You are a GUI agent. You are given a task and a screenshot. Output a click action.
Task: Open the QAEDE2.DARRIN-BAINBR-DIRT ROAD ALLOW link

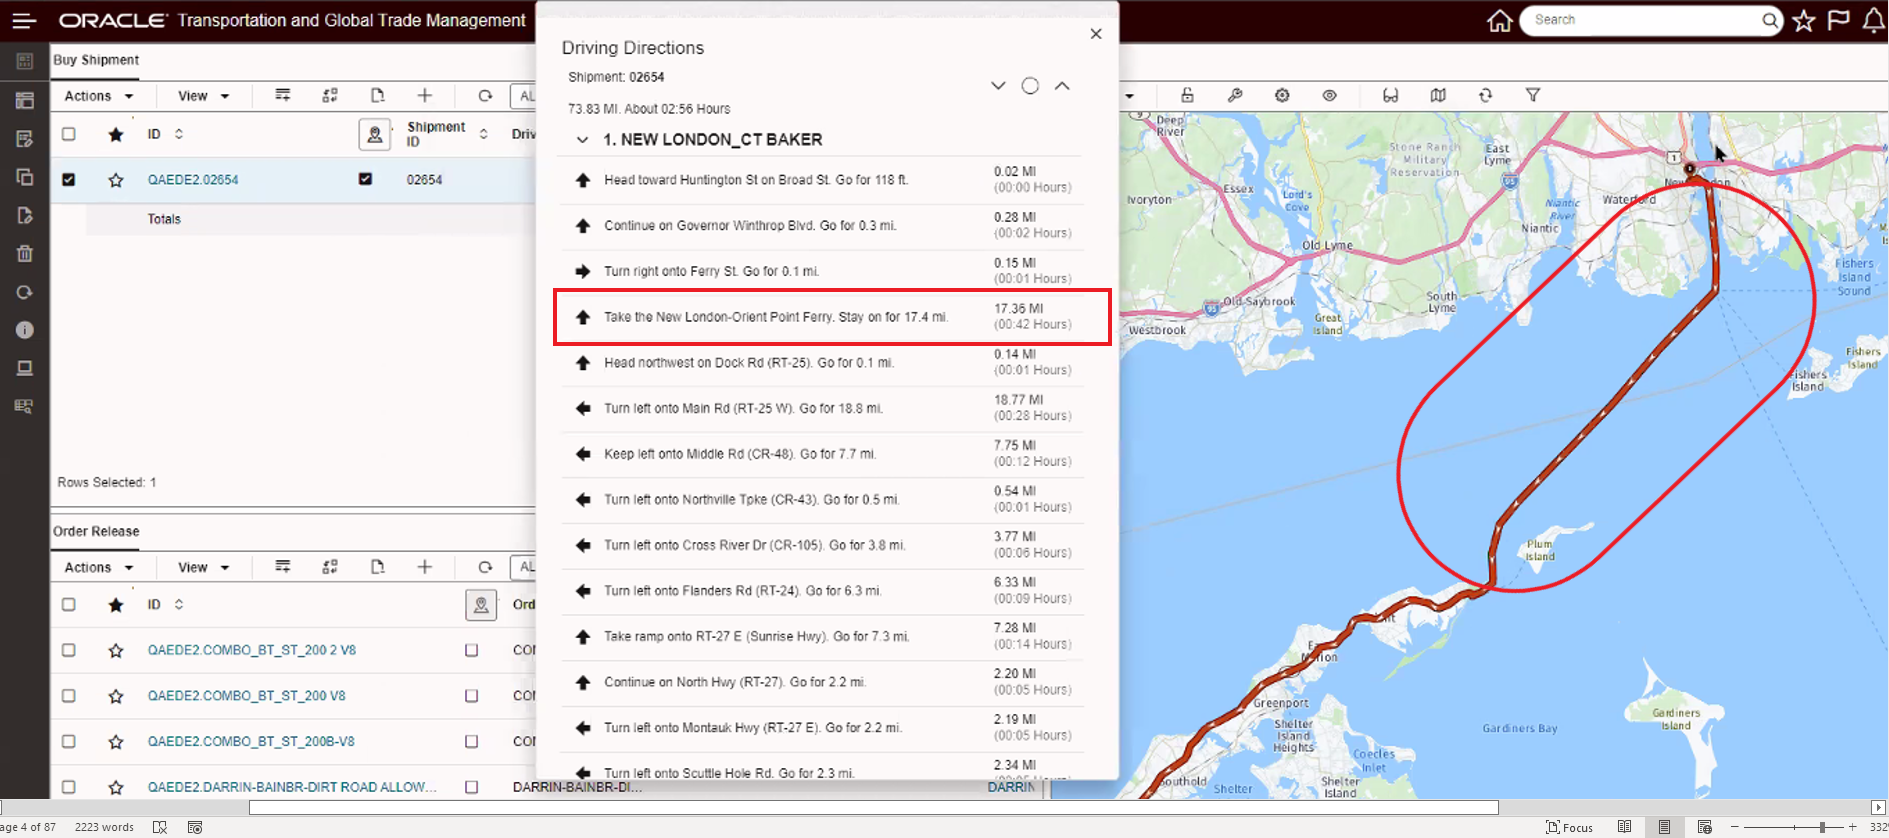[x=292, y=787]
